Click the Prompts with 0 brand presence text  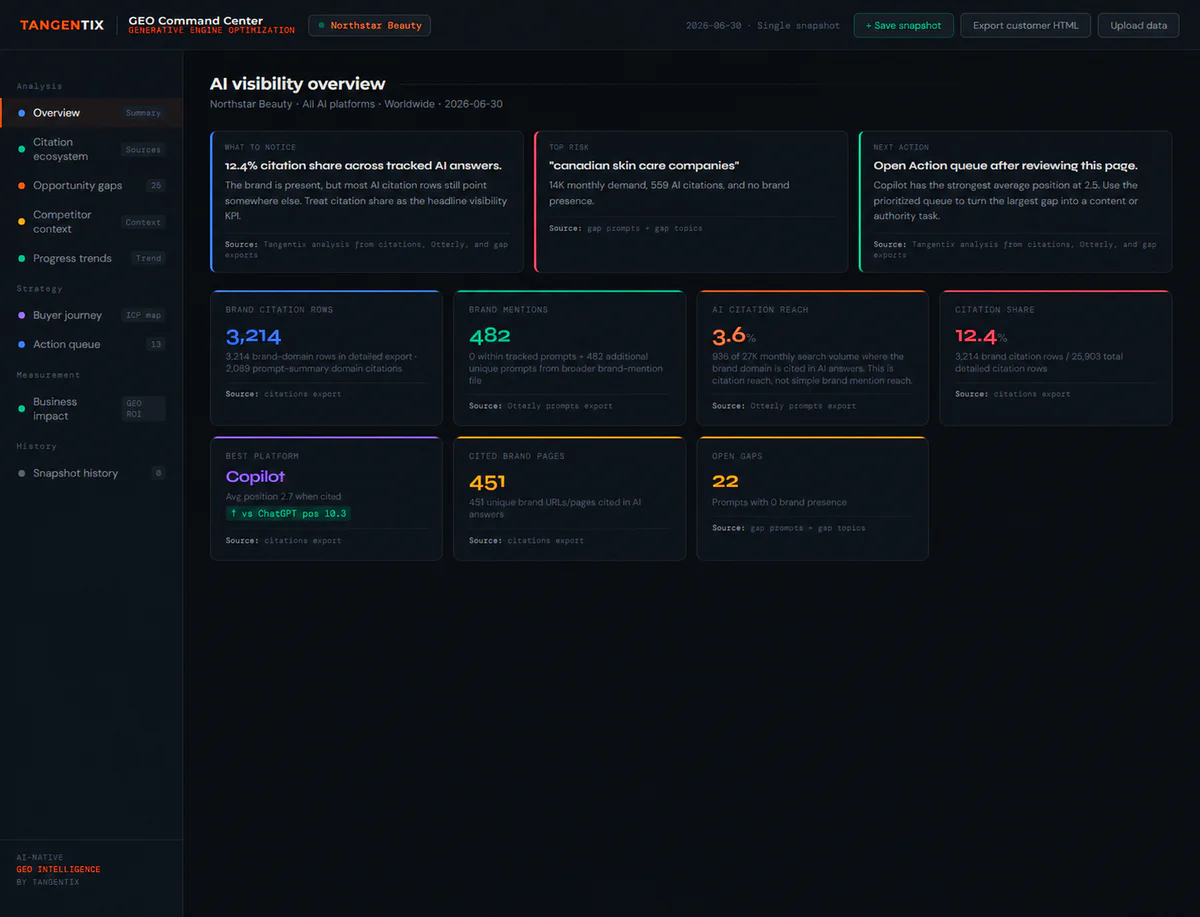(x=779, y=502)
